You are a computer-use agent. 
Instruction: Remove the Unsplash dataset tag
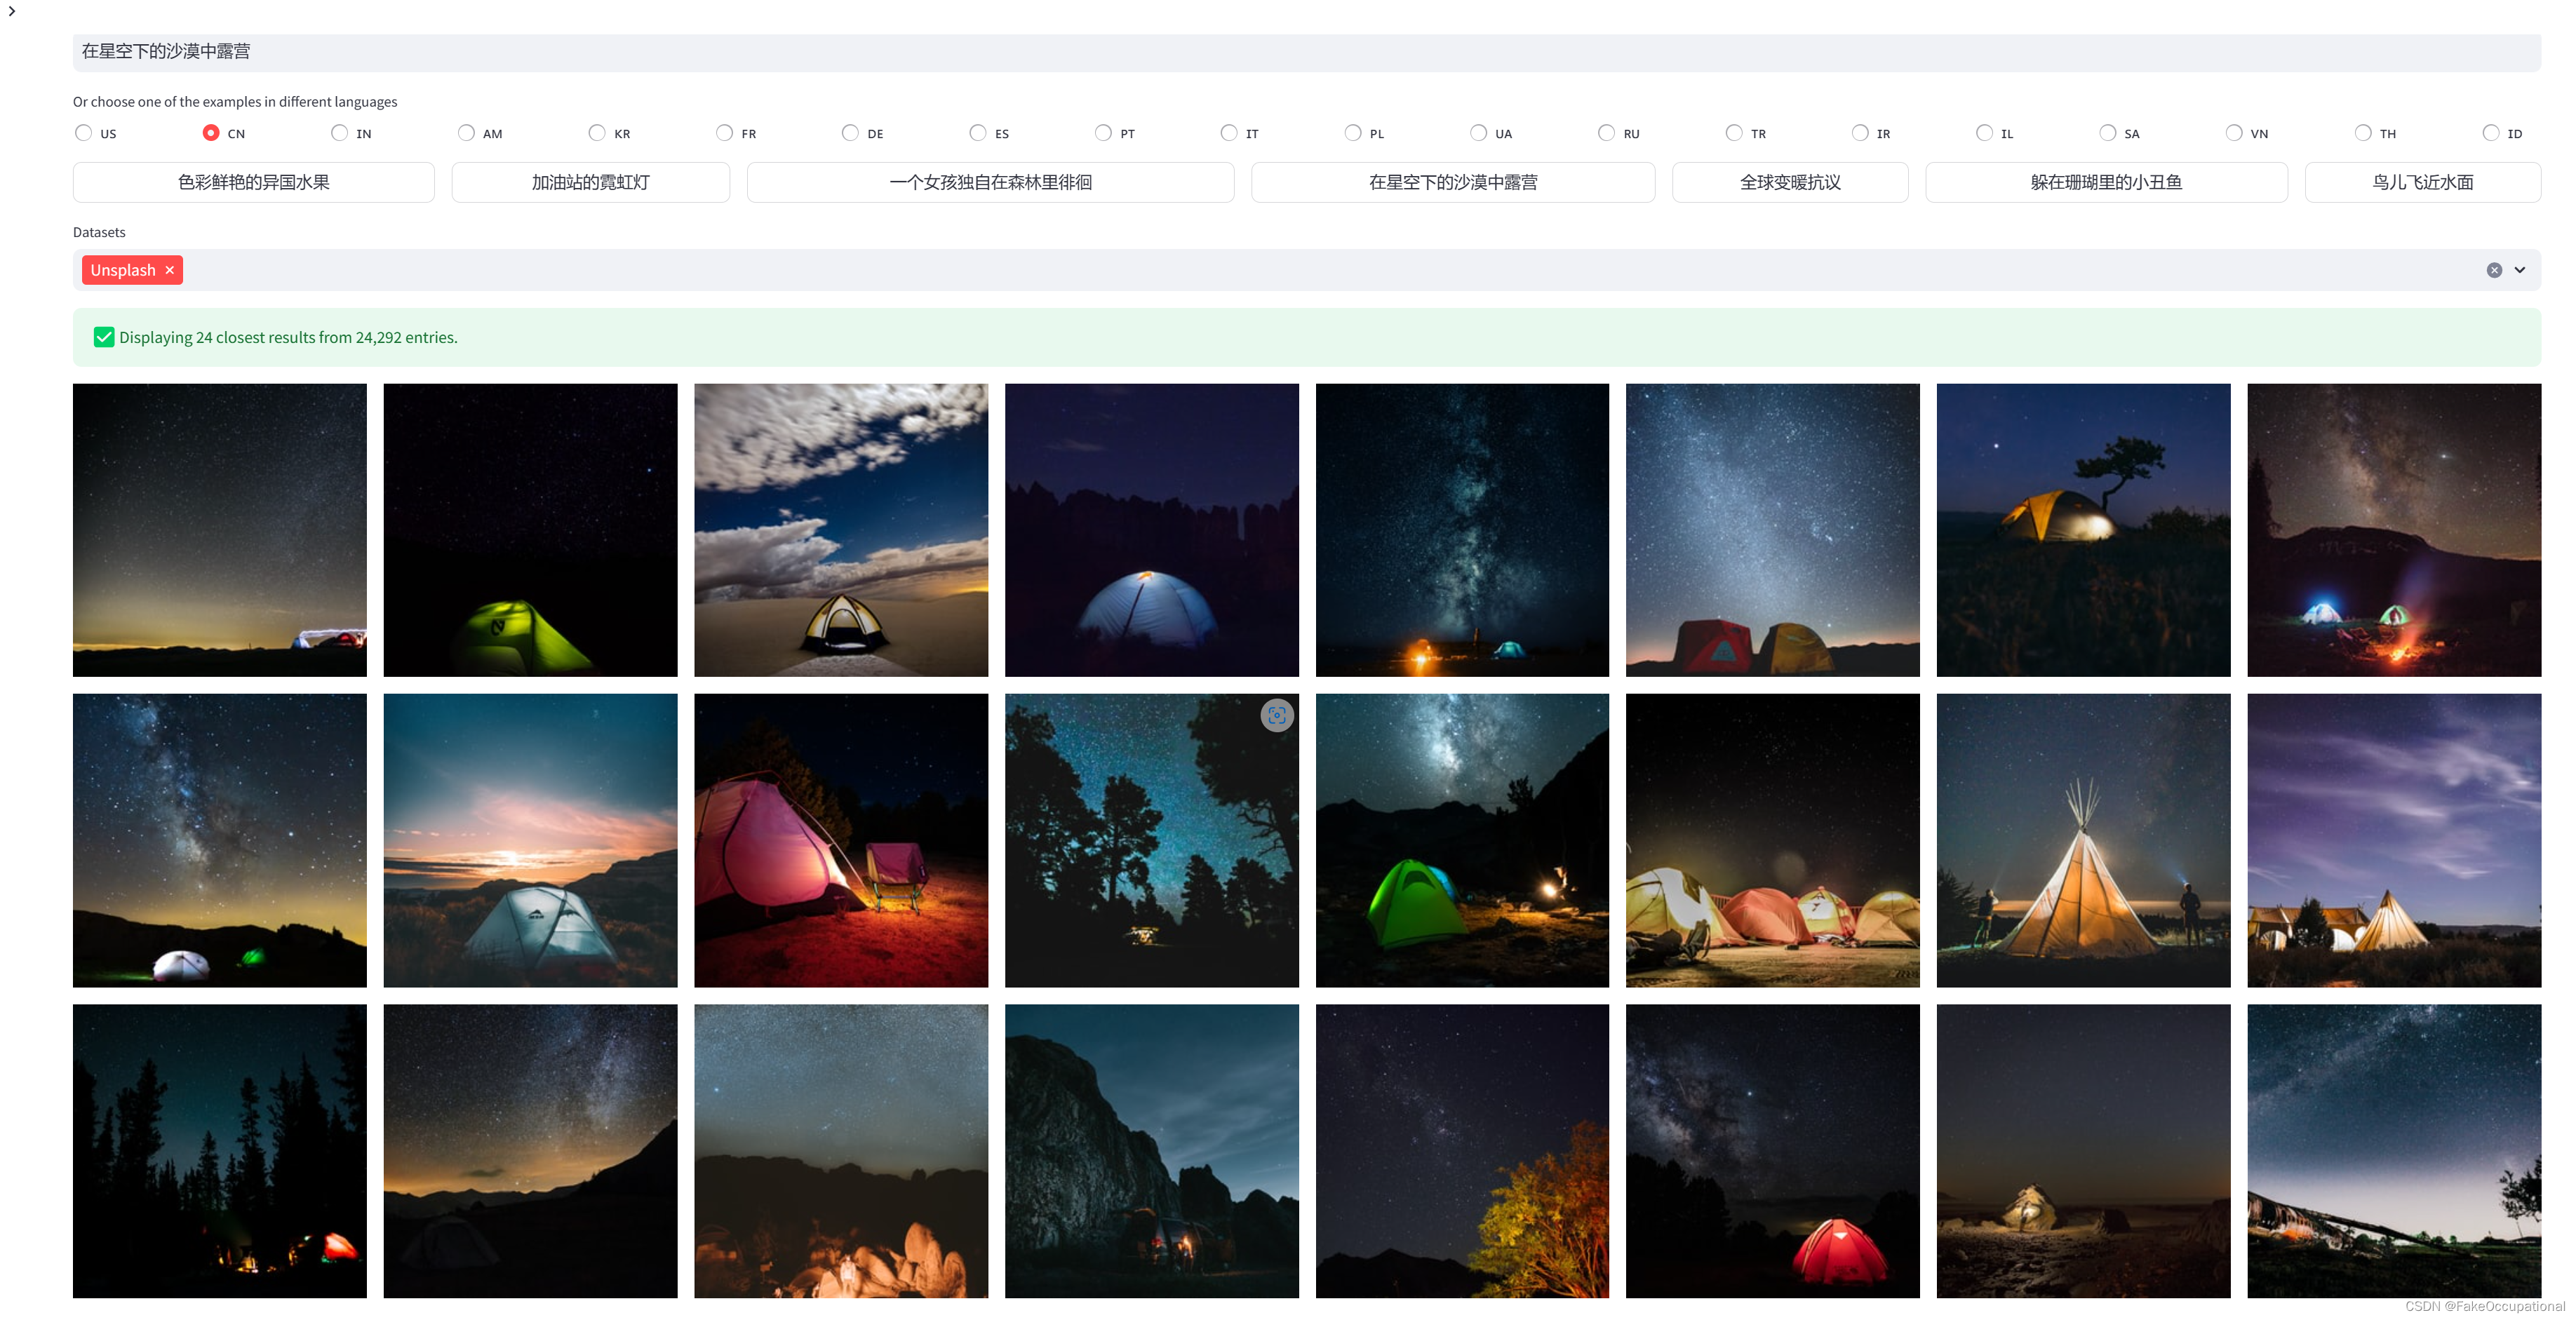[x=170, y=270]
